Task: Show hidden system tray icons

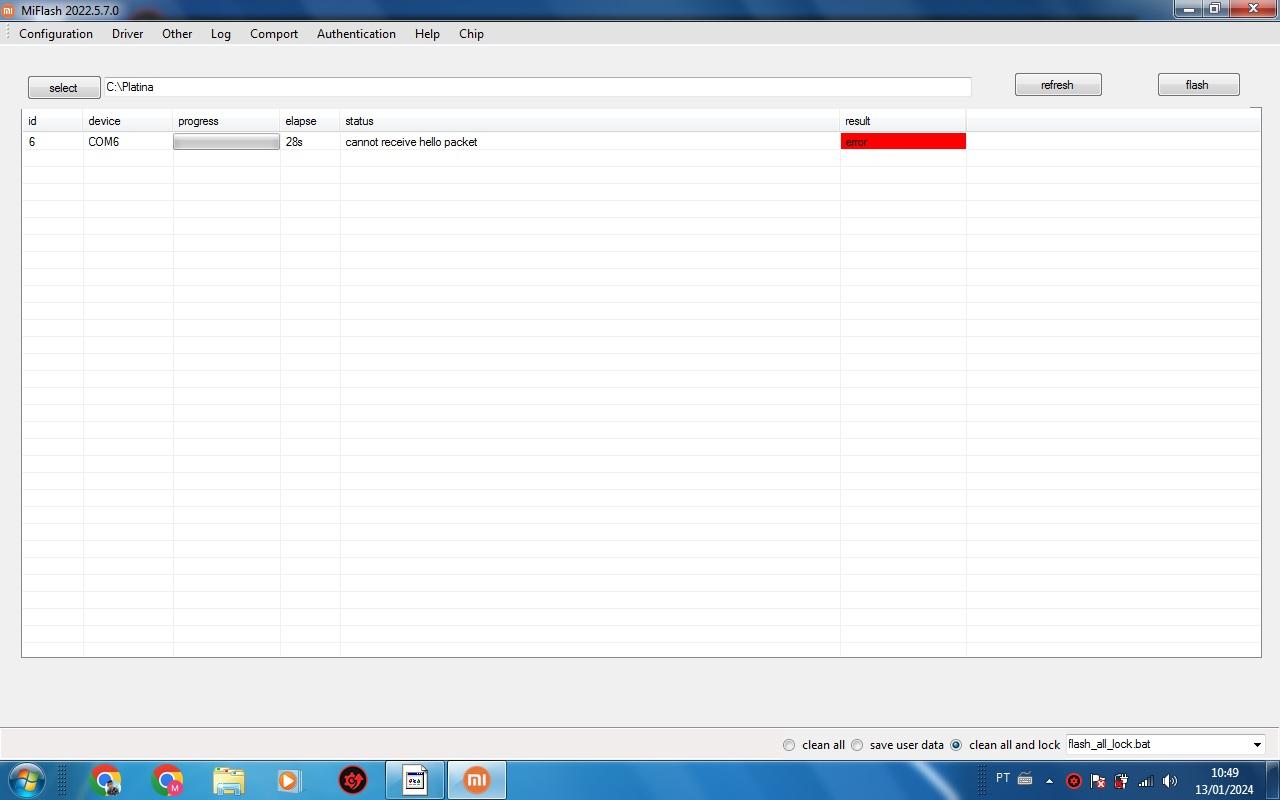Action: 1049,781
